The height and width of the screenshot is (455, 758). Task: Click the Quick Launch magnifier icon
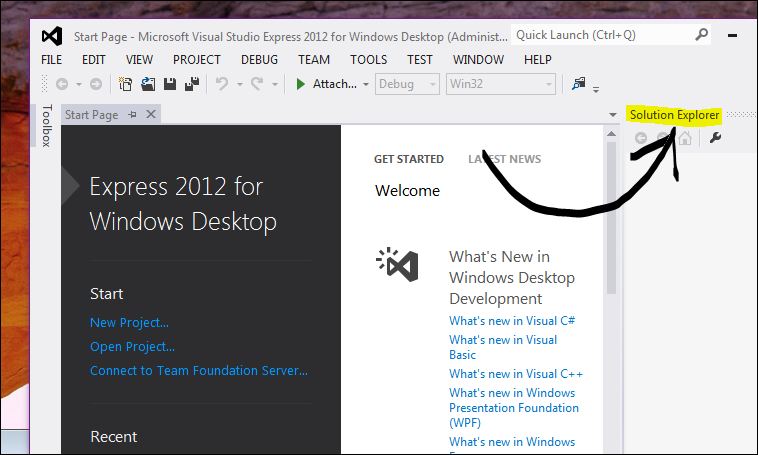click(x=701, y=35)
